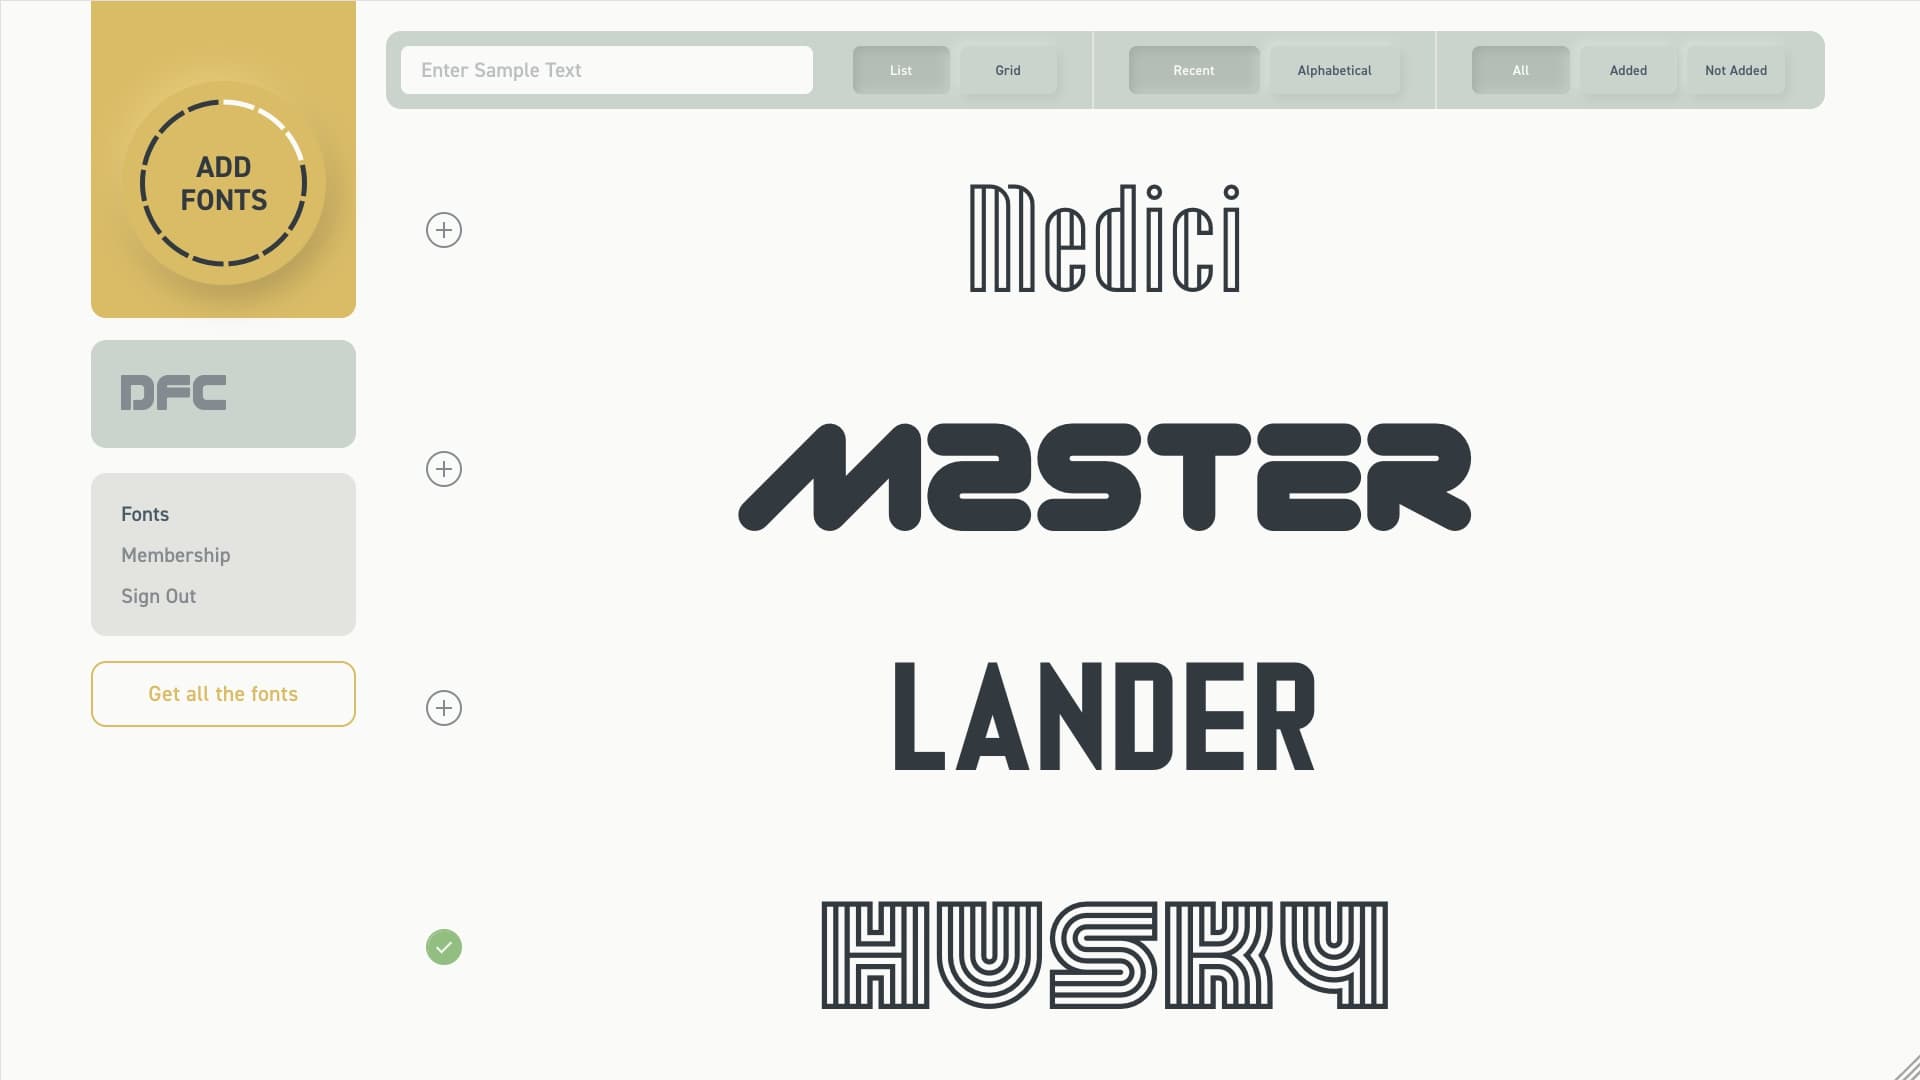1920x1080 pixels.
Task: Click the add font icon for LANDER
Action: tap(443, 708)
